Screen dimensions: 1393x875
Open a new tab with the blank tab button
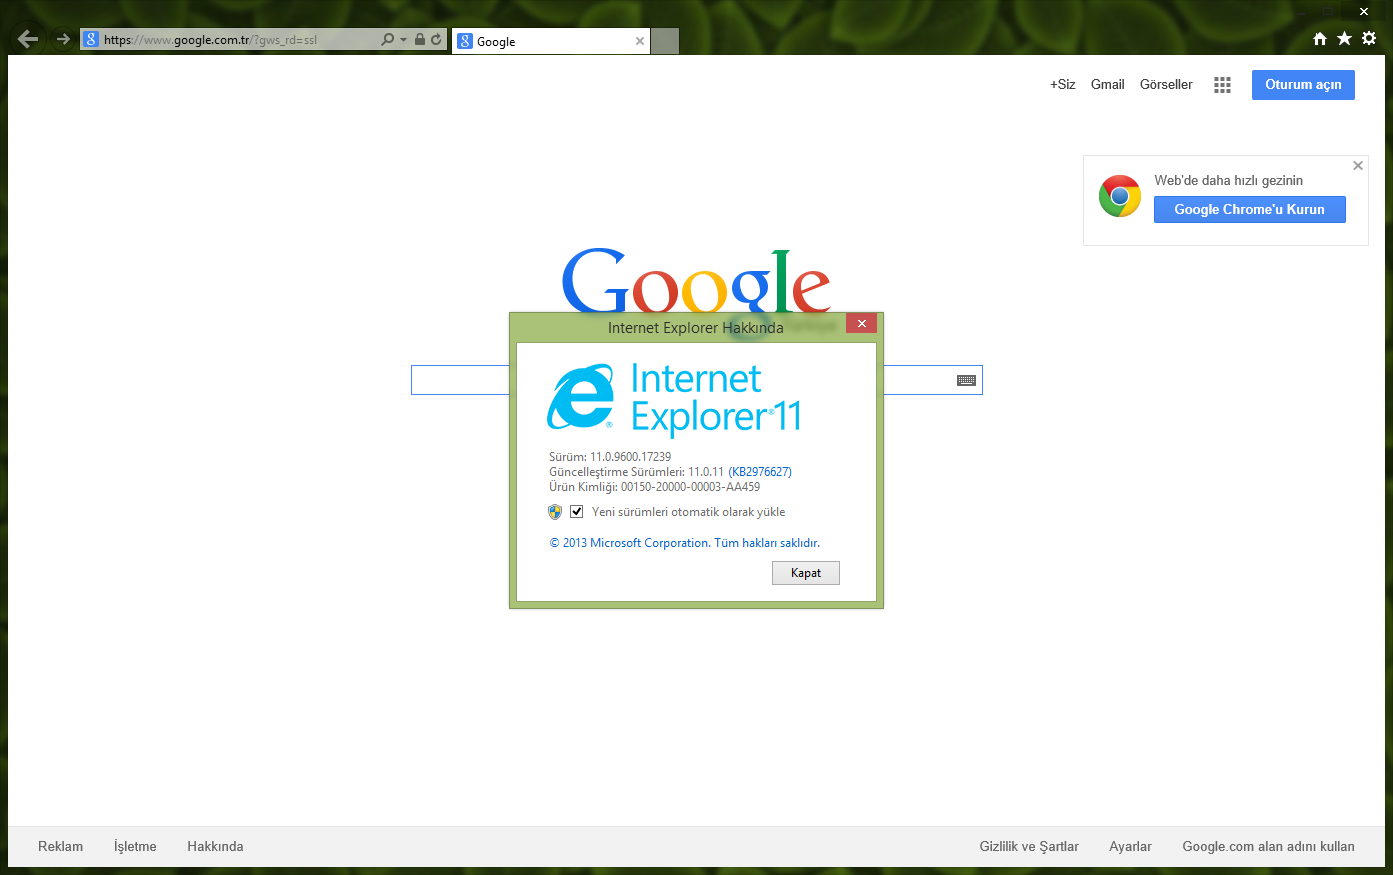665,41
